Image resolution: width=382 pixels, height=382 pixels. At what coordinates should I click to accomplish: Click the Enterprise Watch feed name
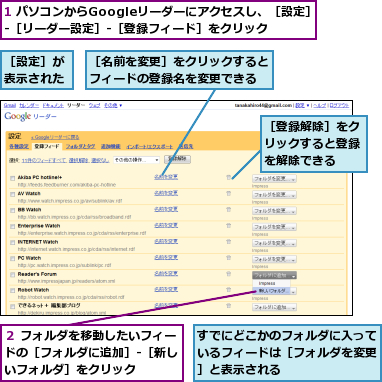tap(39, 226)
